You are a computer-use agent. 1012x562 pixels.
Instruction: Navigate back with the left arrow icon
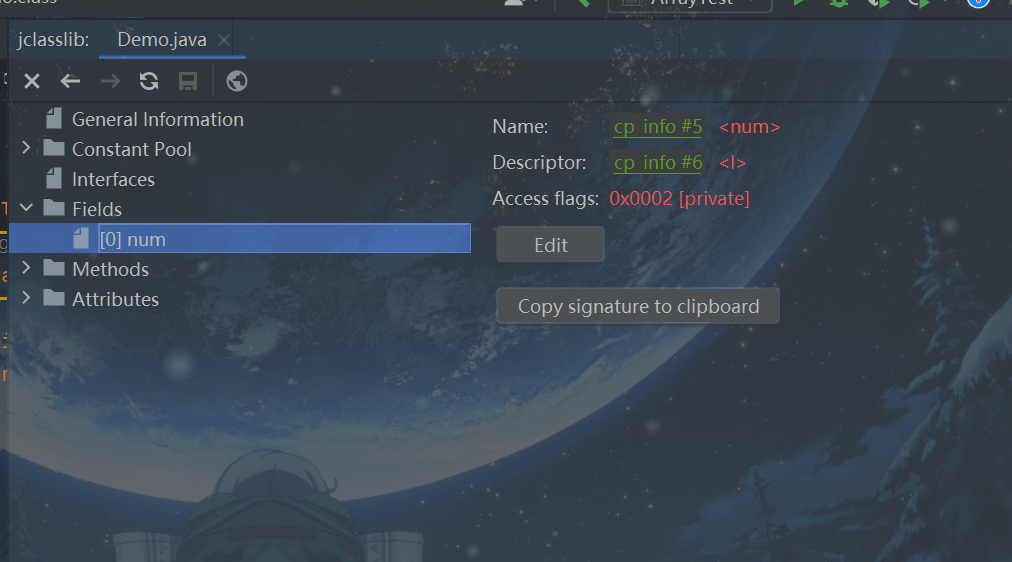click(70, 81)
